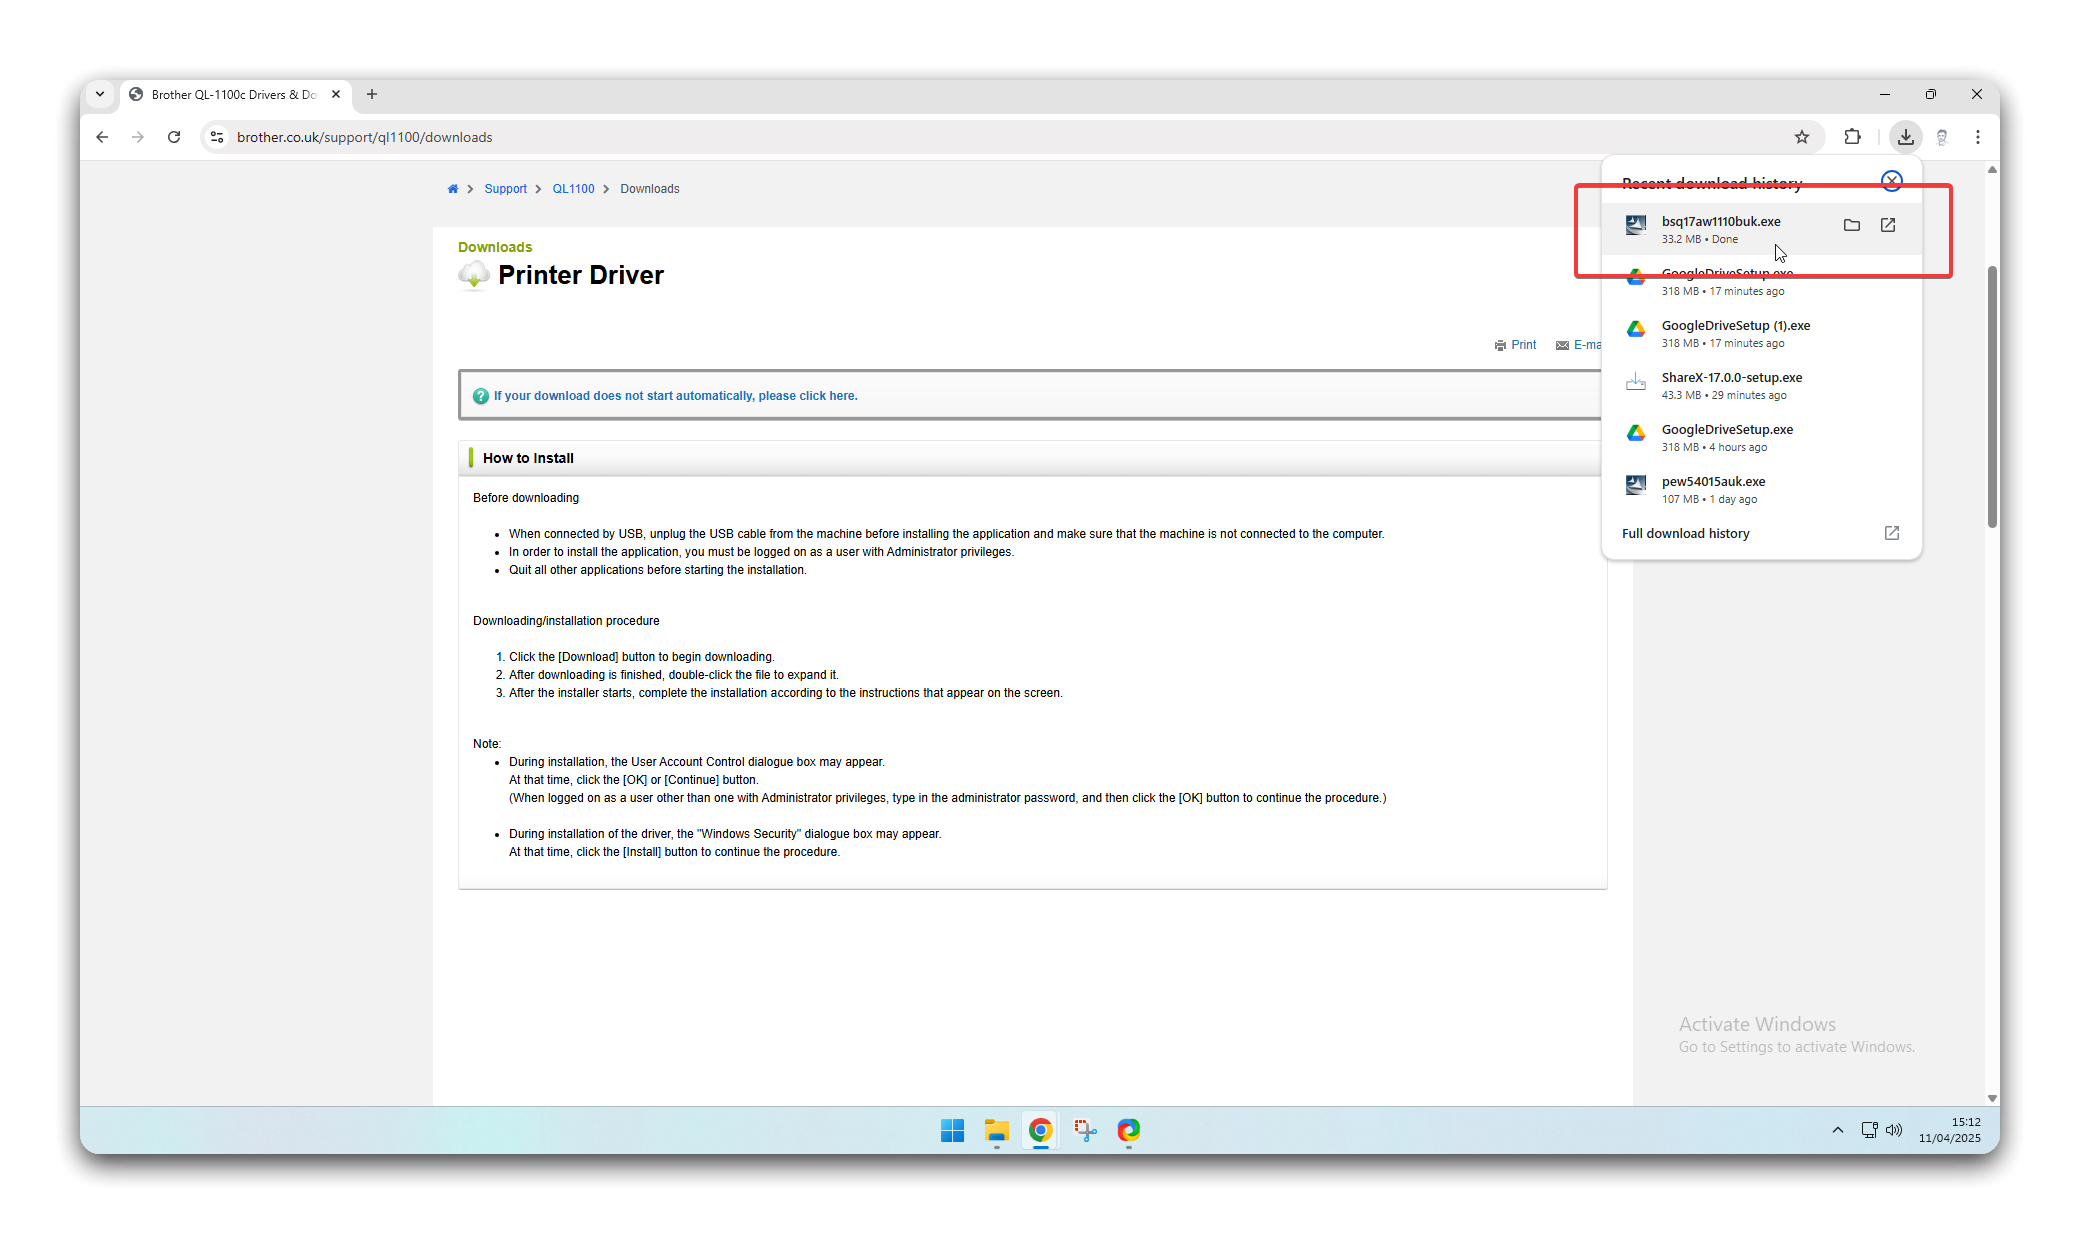Bookmark this page with star icon

coord(1801,137)
